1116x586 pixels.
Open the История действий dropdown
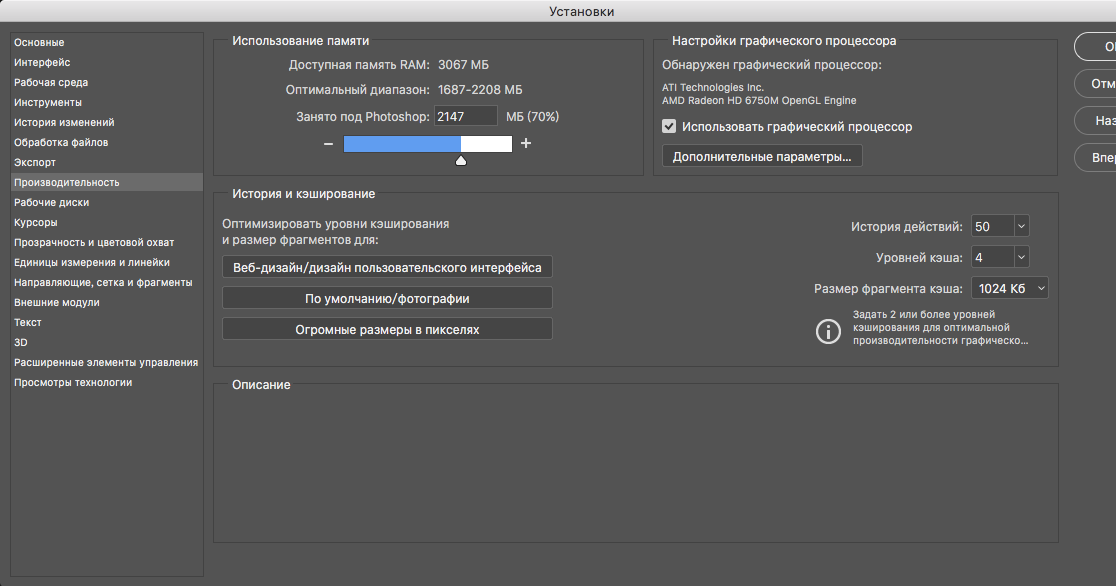(x=1020, y=227)
